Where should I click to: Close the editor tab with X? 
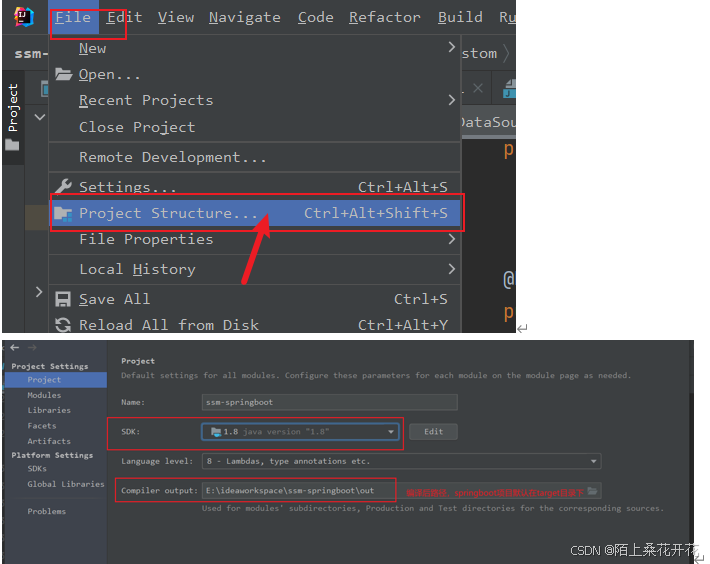point(478,88)
